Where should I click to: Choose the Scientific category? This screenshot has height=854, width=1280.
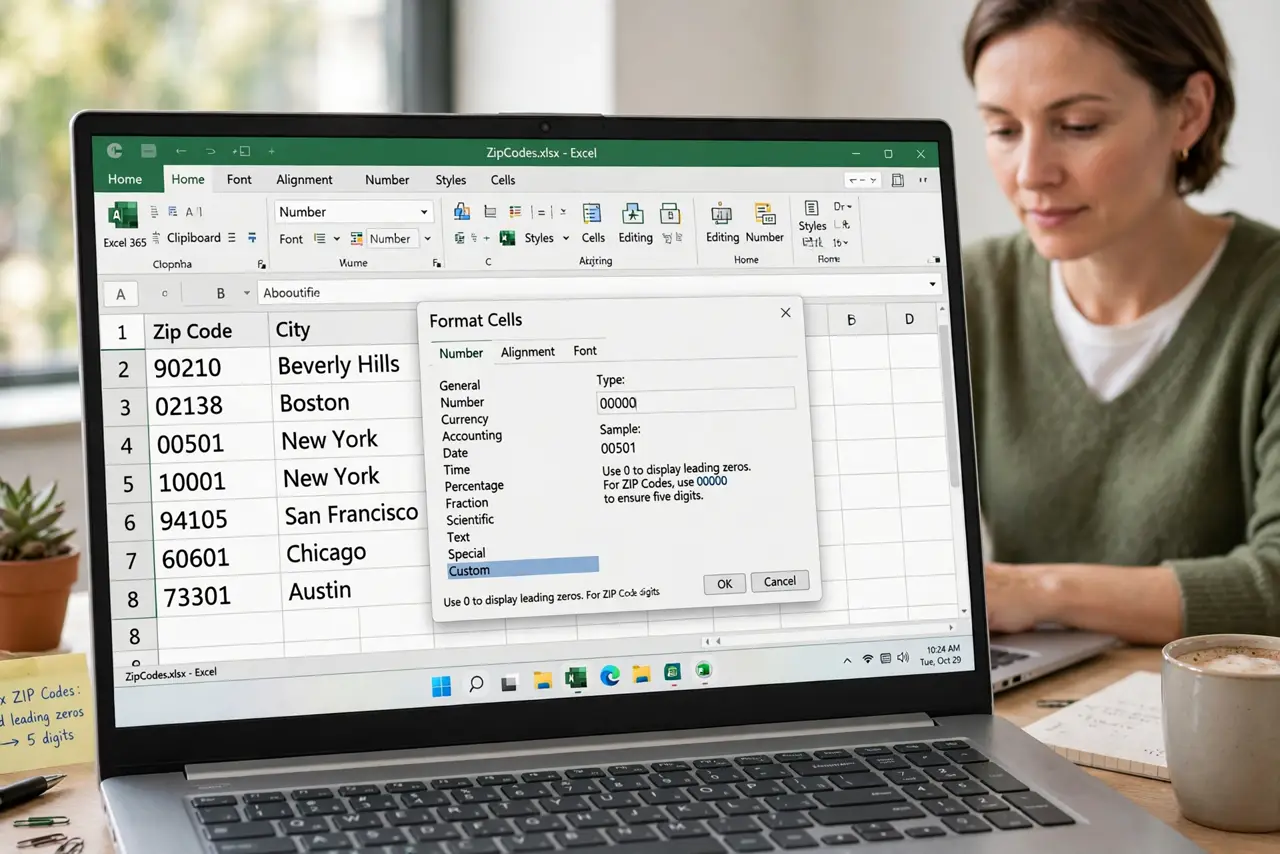(470, 520)
